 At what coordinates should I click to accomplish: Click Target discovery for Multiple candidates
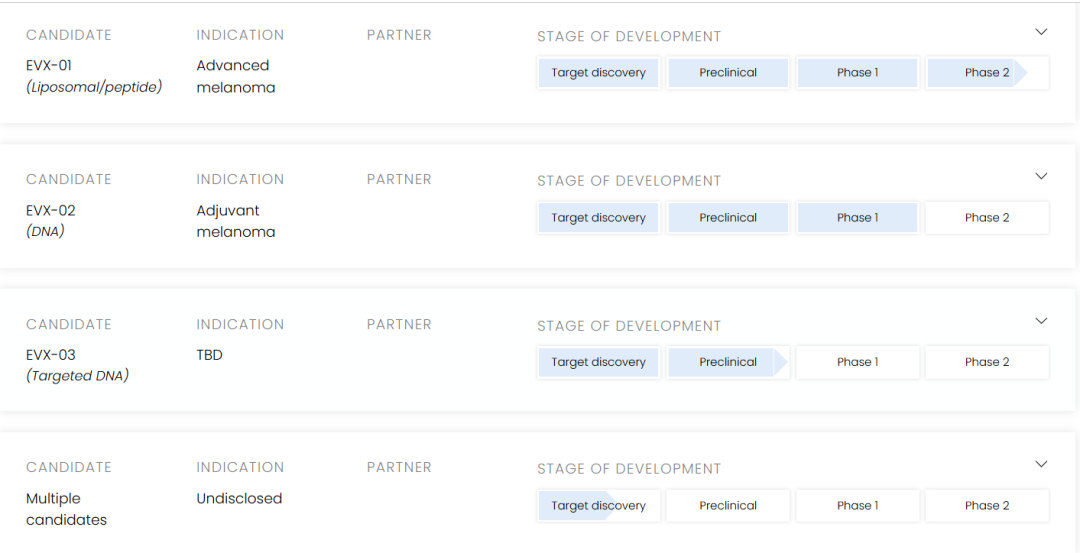pyautogui.click(x=599, y=505)
